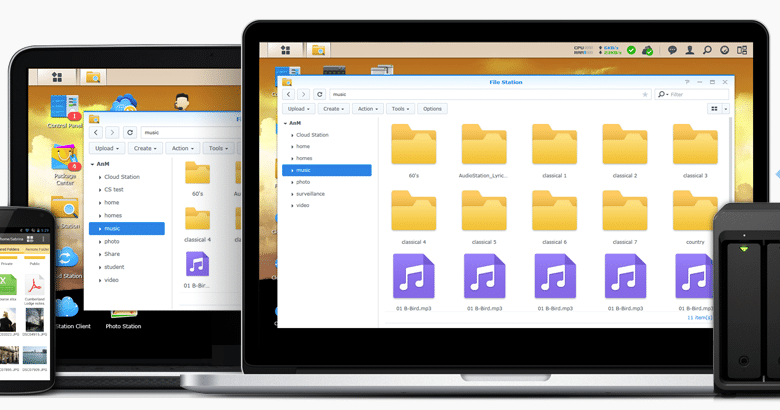Open Photo Station on the tablet desktop
The image size is (780, 410).
pos(123,320)
